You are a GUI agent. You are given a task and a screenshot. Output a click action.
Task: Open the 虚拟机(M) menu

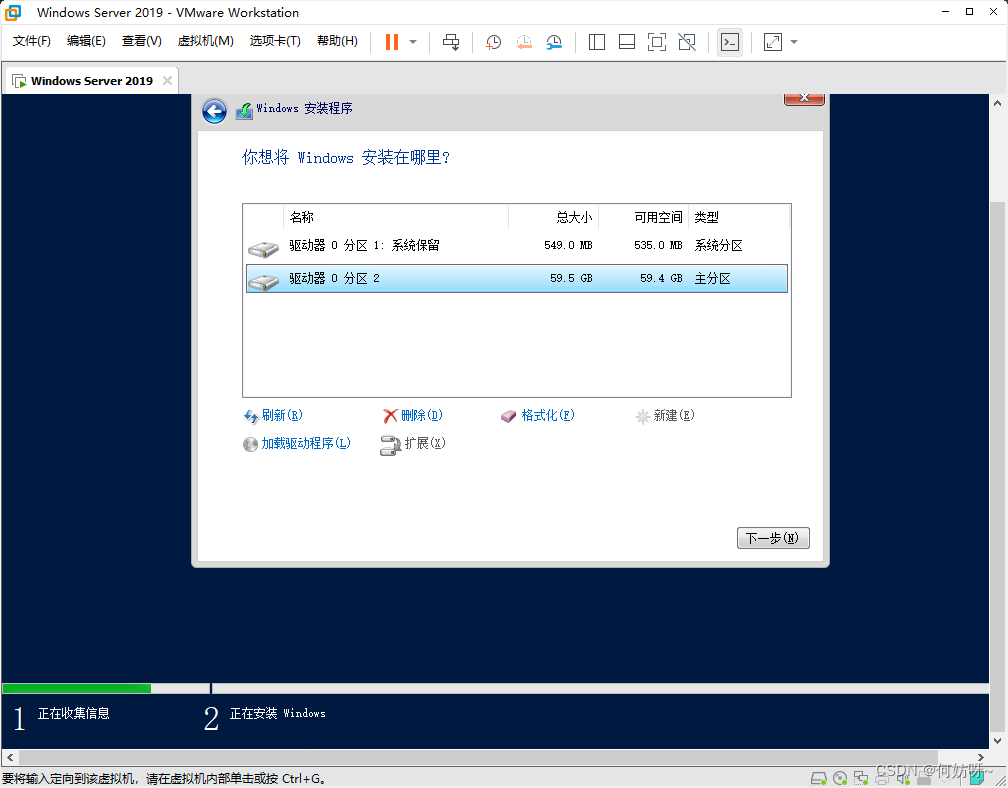(206, 41)
